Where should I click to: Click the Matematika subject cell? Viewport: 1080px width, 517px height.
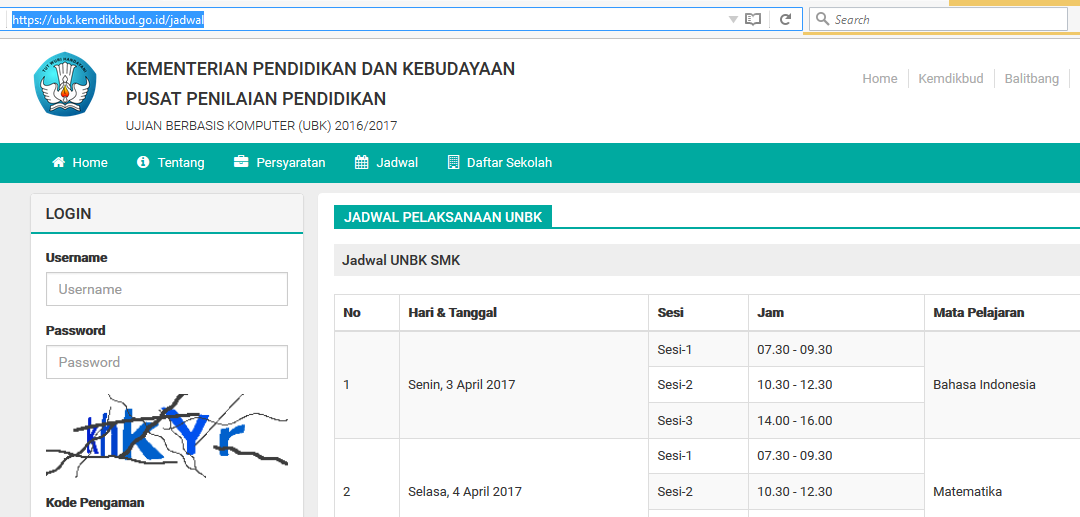coord(1002,478)
